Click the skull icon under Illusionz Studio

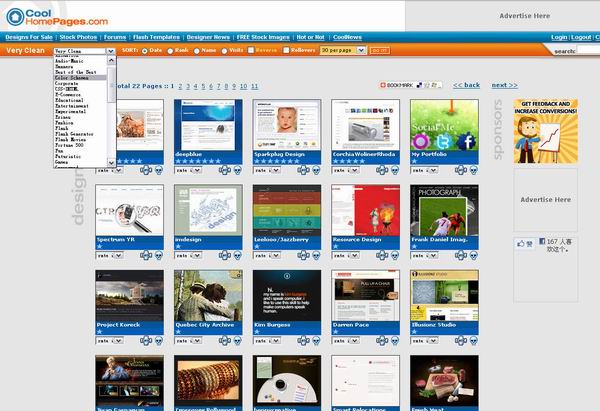[474, 341]
